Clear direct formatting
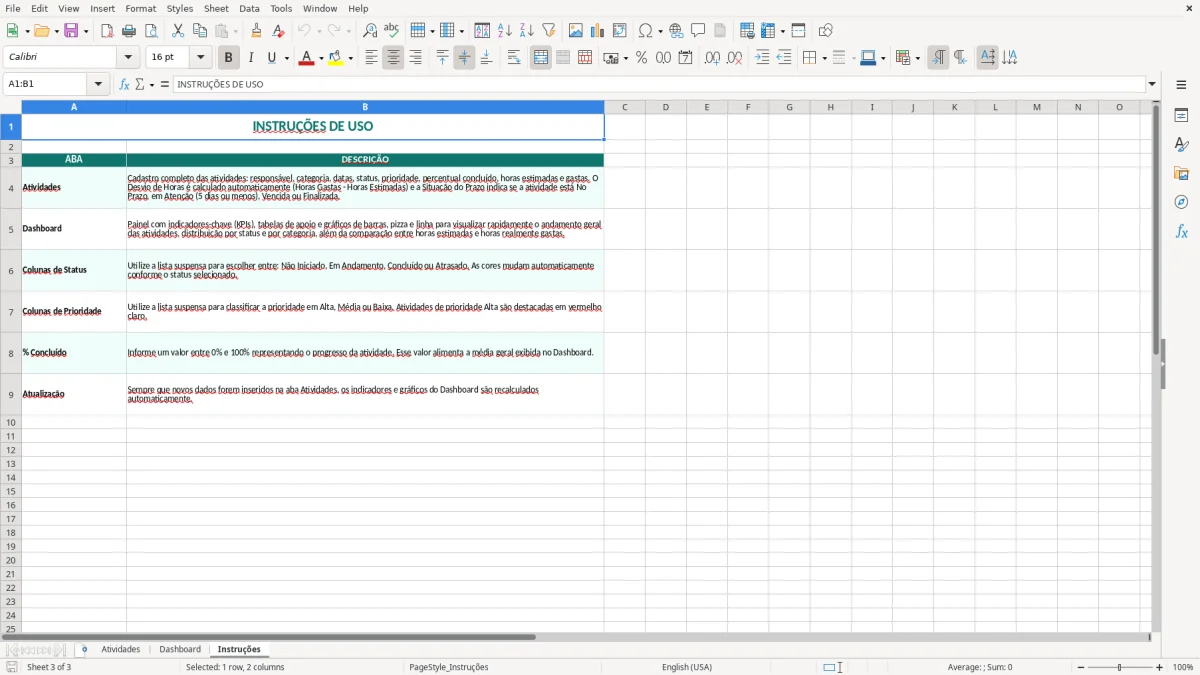1200x675 pixels. pos(279,31)
